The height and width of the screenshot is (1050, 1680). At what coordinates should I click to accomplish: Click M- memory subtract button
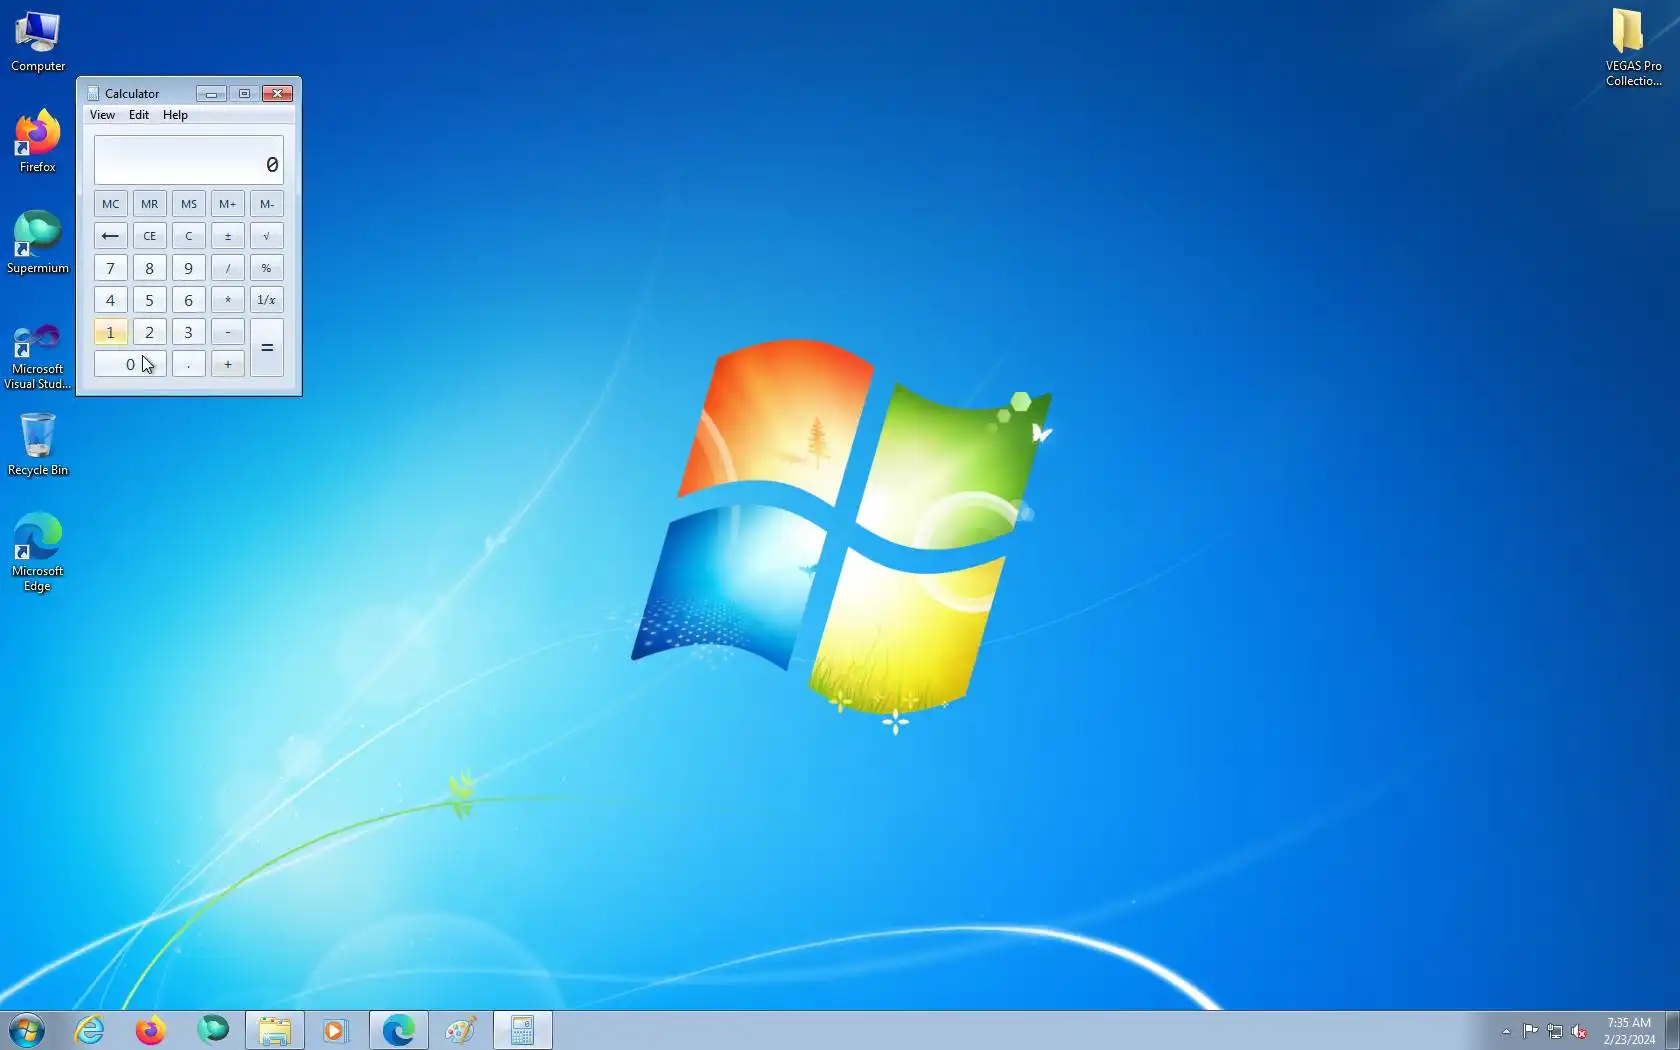point(266,204)
